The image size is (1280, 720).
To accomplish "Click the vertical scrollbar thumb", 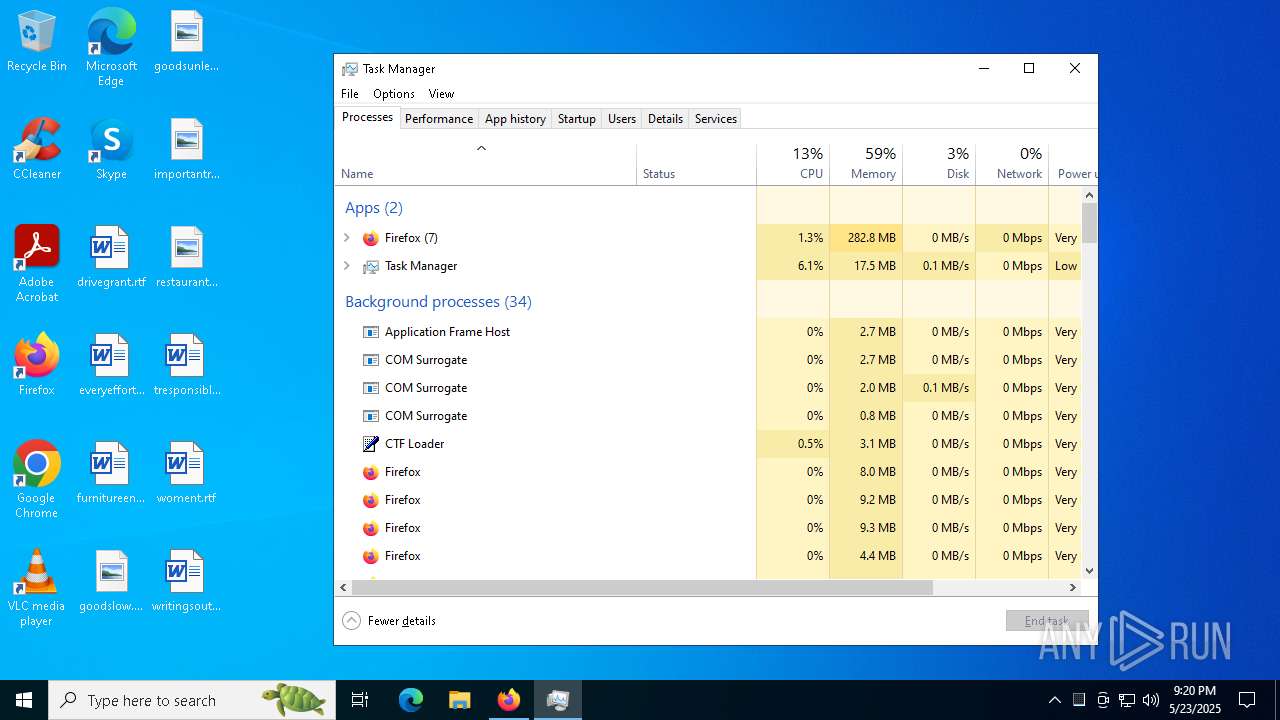I will [x=1089, y=222].
